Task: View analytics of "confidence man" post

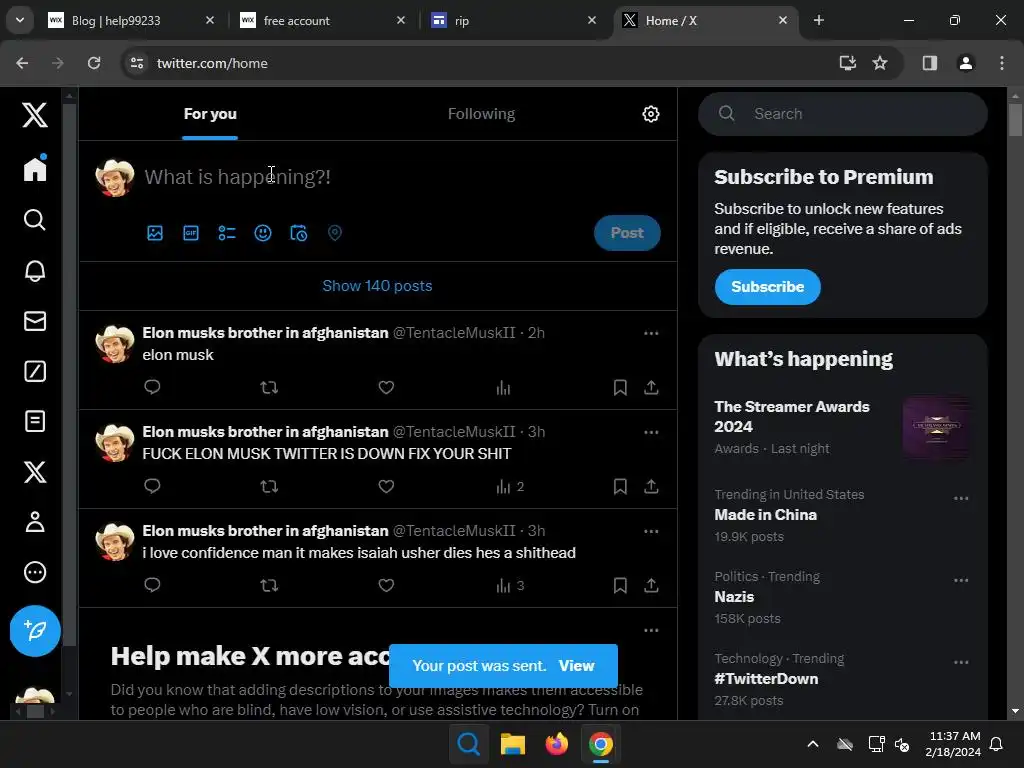Action: pos(510,585)
